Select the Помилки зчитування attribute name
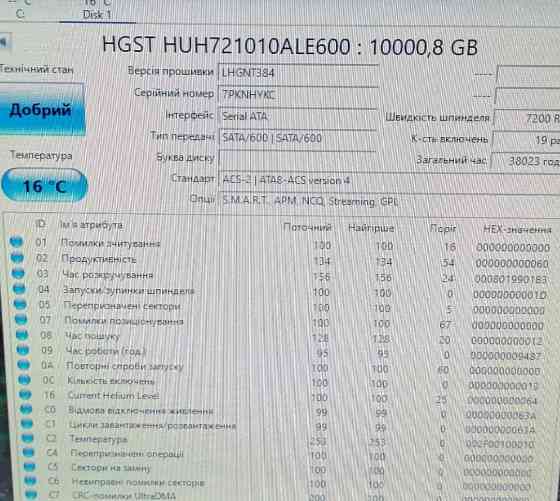This screenshot has width=560, height=501. [x=110, y=243]
